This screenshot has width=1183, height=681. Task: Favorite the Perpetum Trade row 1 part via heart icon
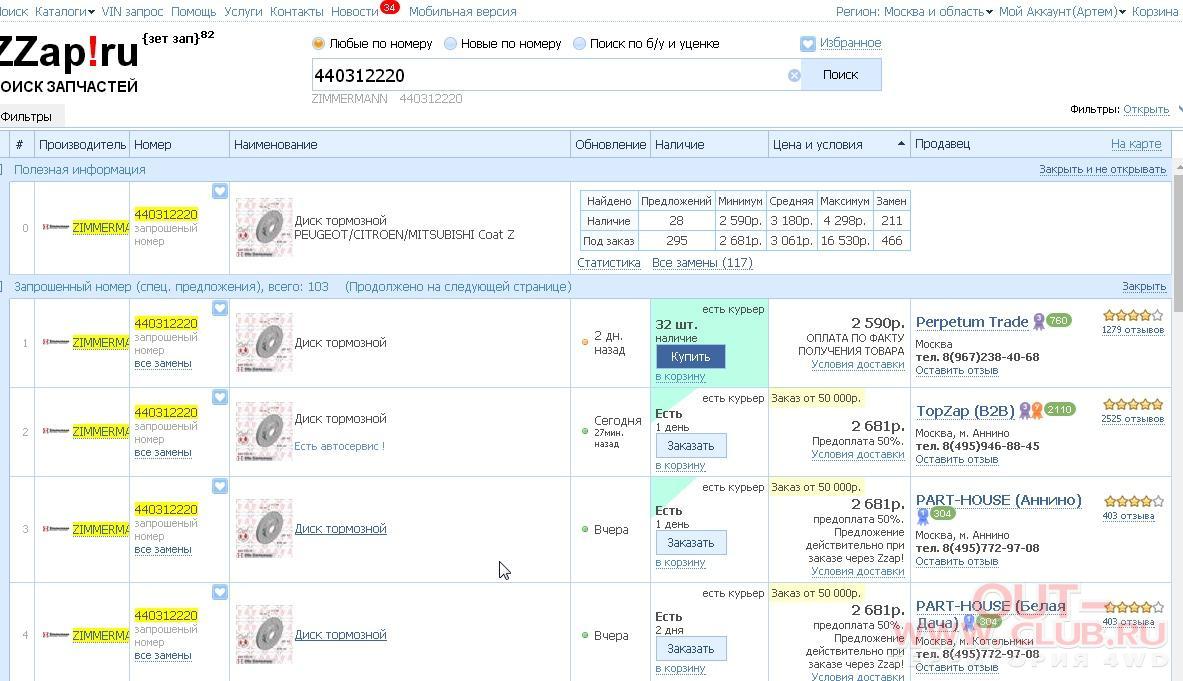tap(220, 308)
